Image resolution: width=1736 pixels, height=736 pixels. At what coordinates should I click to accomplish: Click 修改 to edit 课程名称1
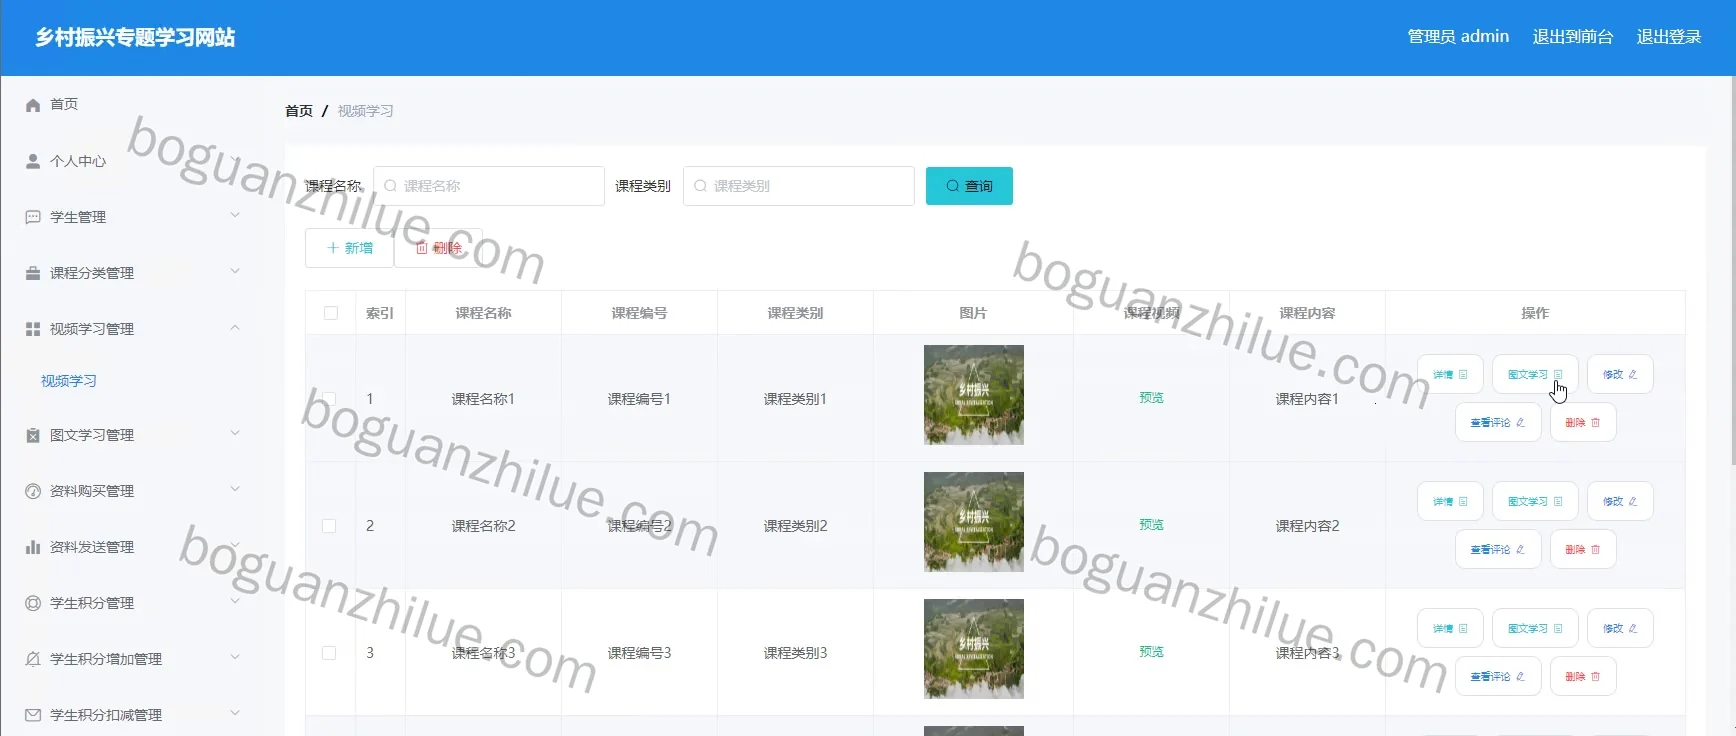(1620, 375)
